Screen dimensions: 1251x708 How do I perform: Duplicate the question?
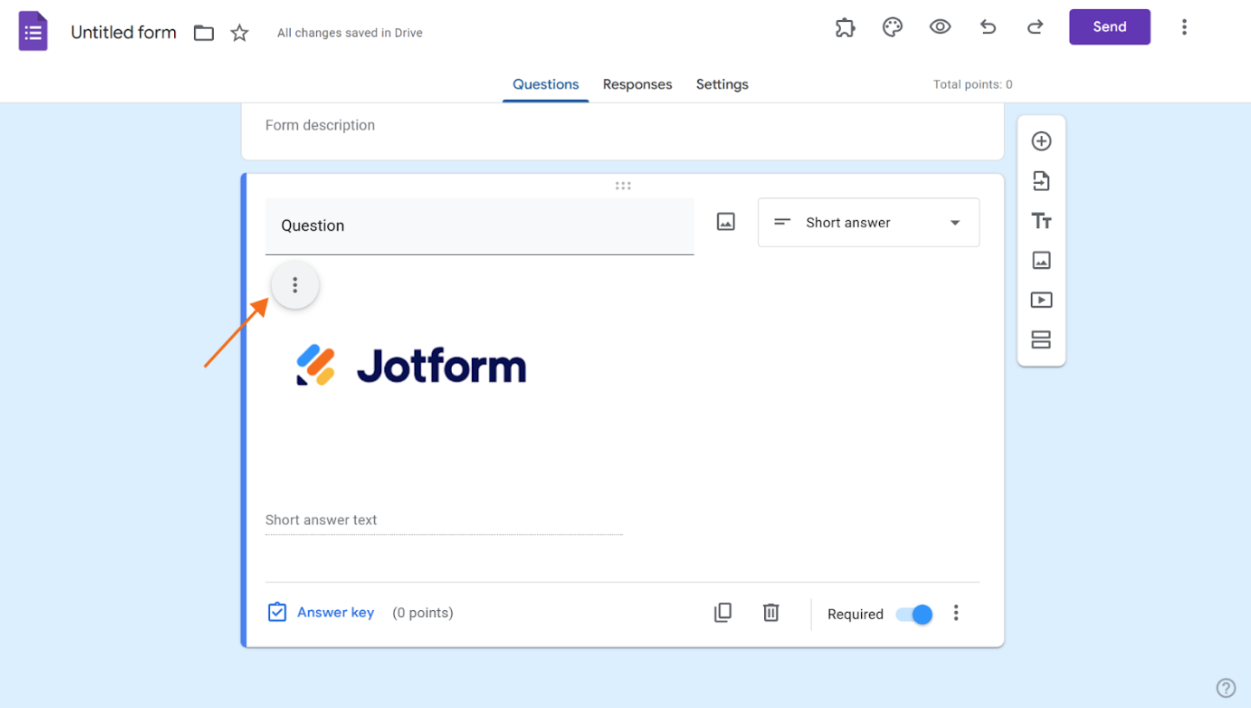(x=723, y=613)
